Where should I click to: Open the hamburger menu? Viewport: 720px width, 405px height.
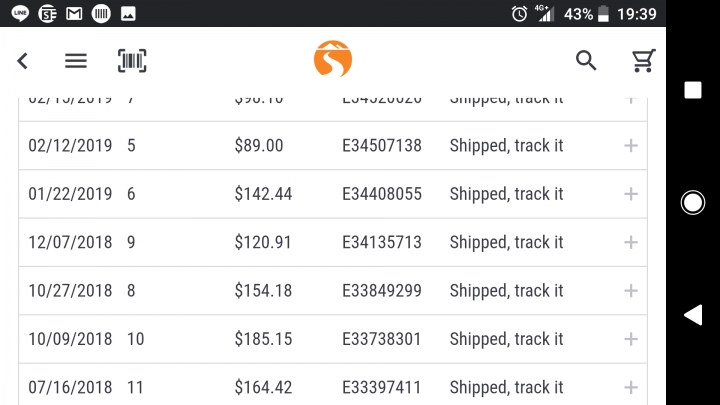pos(76,61)
